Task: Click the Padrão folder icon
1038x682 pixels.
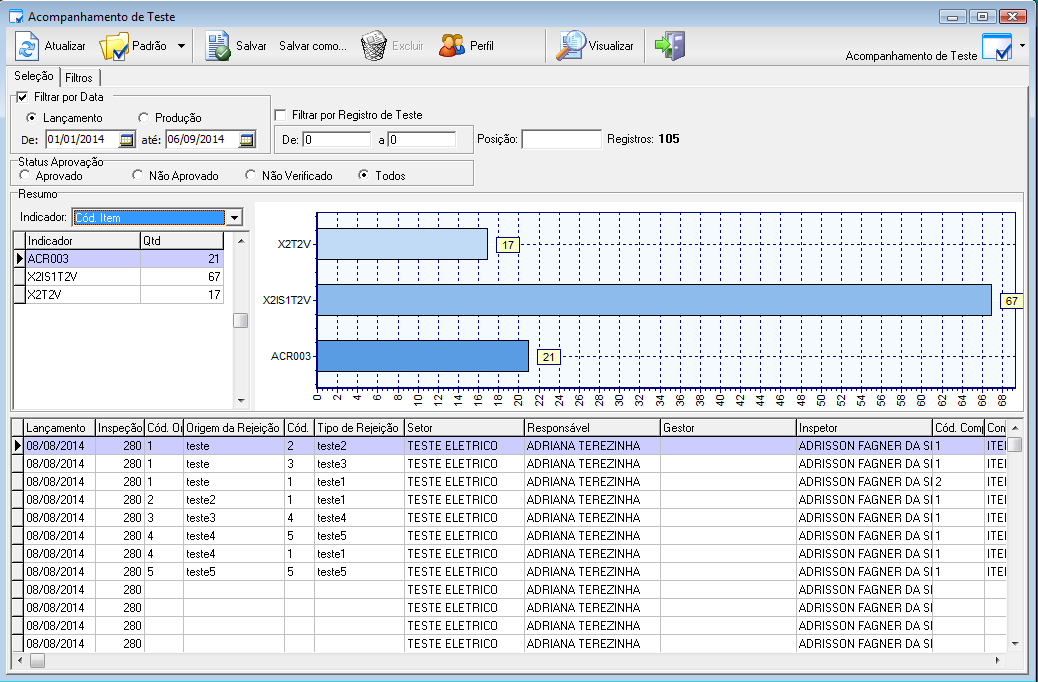Action: pos(114,46)
